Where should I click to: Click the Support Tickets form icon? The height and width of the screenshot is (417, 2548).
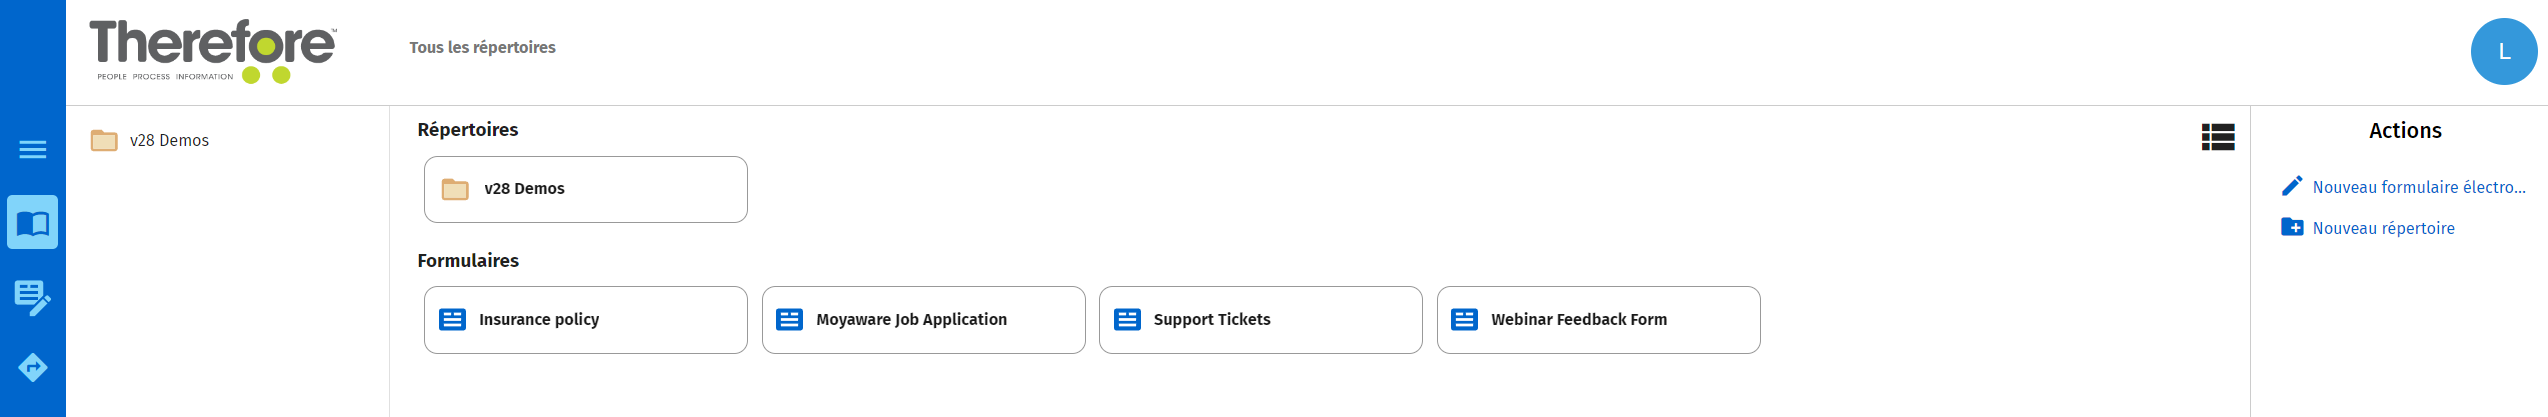[x=1127, y=320]
